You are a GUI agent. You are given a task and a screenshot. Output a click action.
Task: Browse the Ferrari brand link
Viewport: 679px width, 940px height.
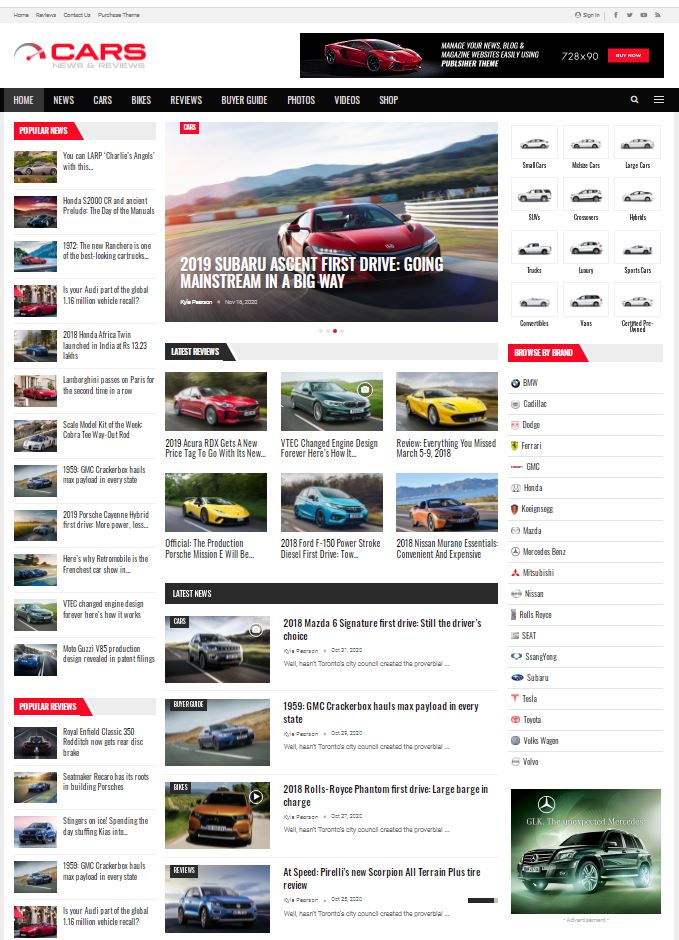click(x=530, y=446)
